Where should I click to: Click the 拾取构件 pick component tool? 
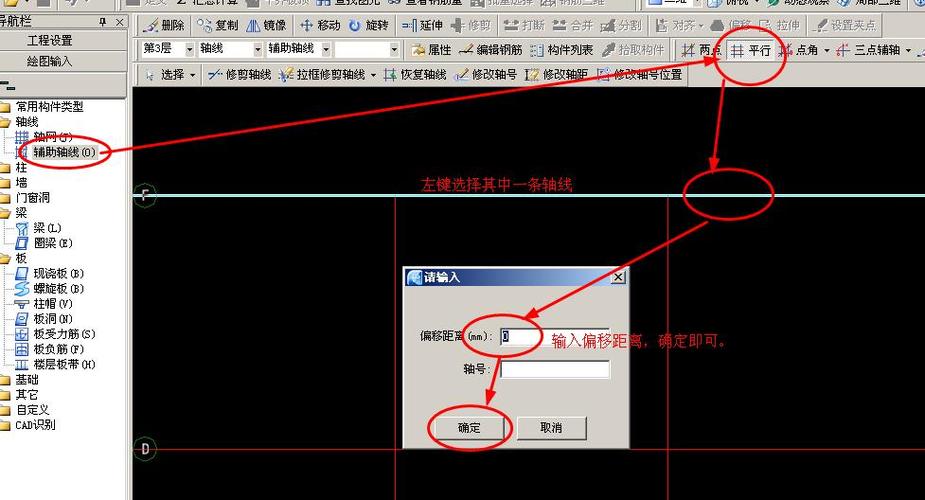[633, 50]
